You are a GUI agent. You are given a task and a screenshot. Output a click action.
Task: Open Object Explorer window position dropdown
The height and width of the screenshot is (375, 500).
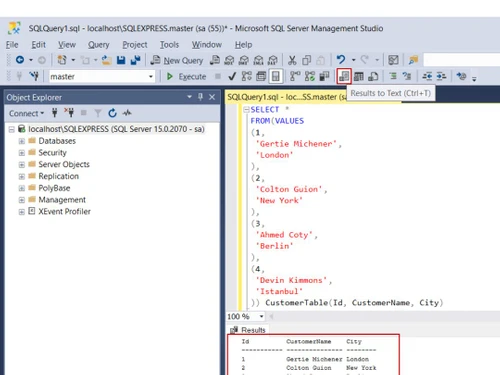tap(189, 97)
